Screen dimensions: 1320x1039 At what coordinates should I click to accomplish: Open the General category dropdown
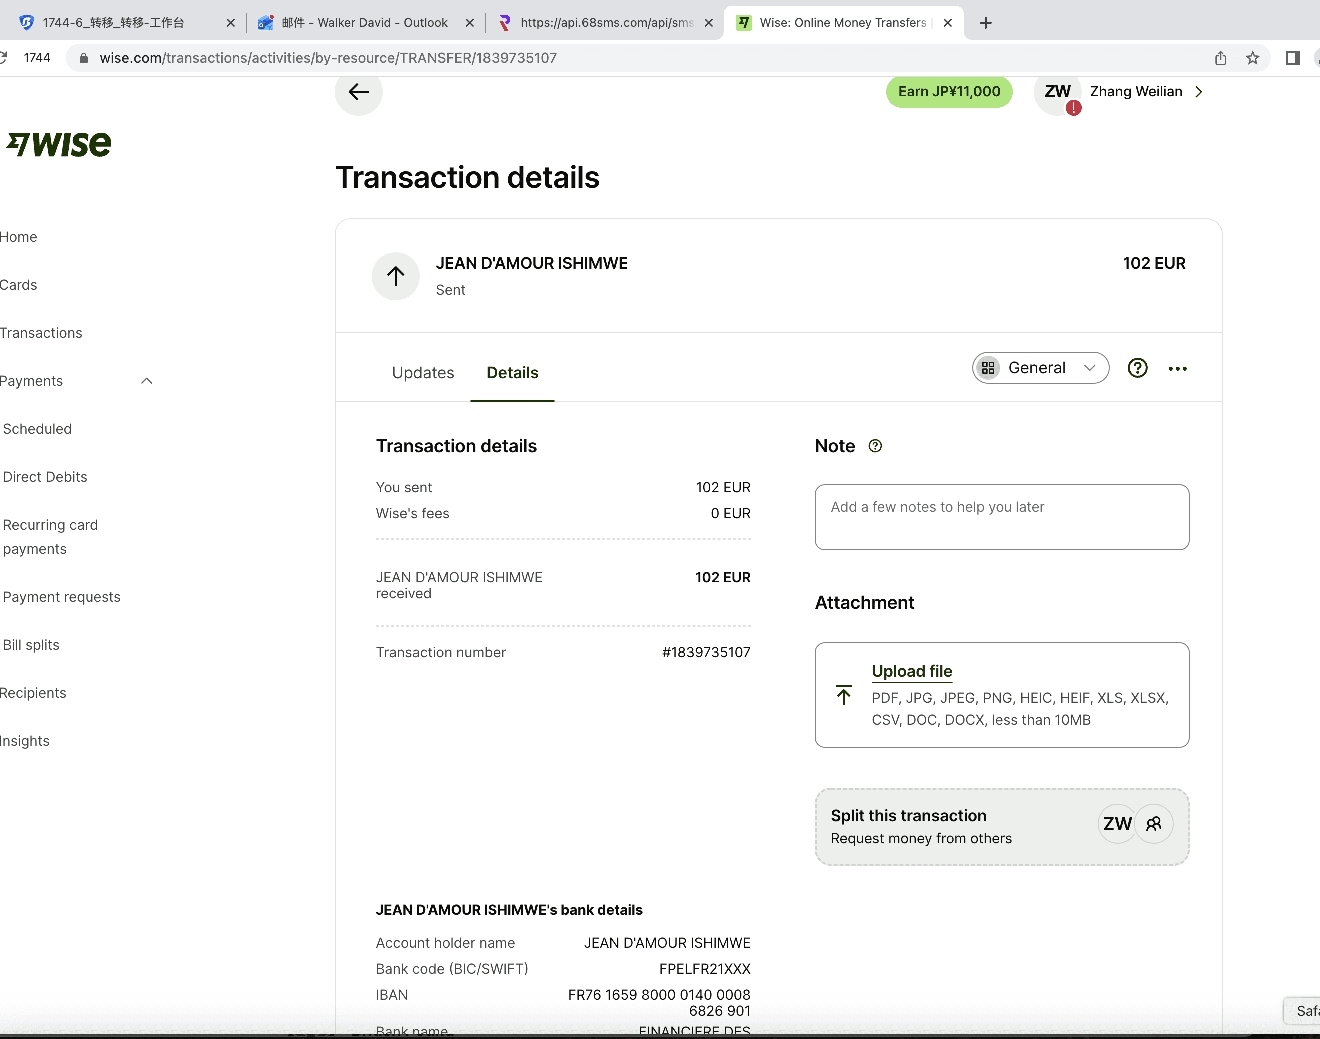point(1040,368)
